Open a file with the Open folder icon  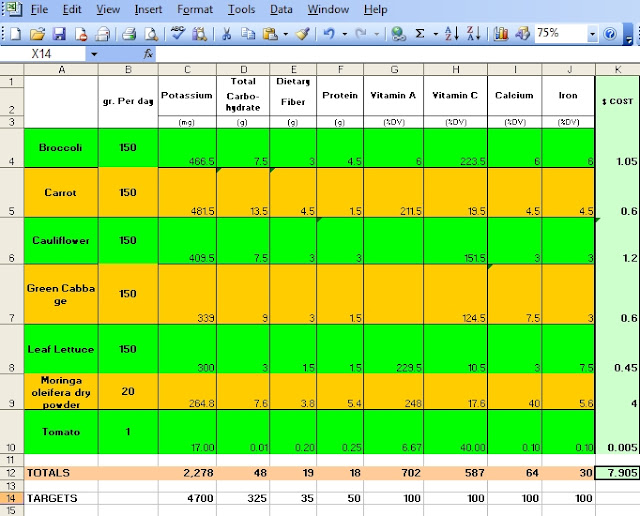point(38,33)
